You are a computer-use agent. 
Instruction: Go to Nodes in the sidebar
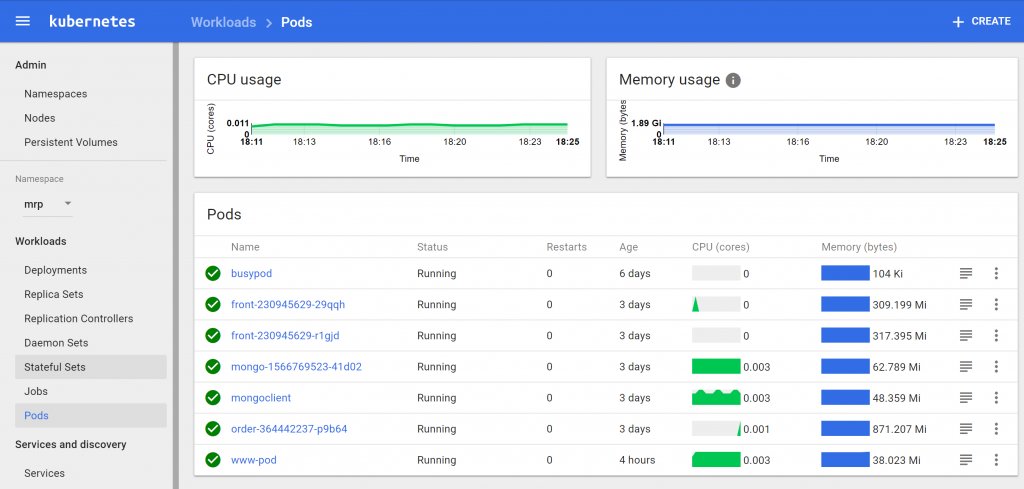point(40,118)
